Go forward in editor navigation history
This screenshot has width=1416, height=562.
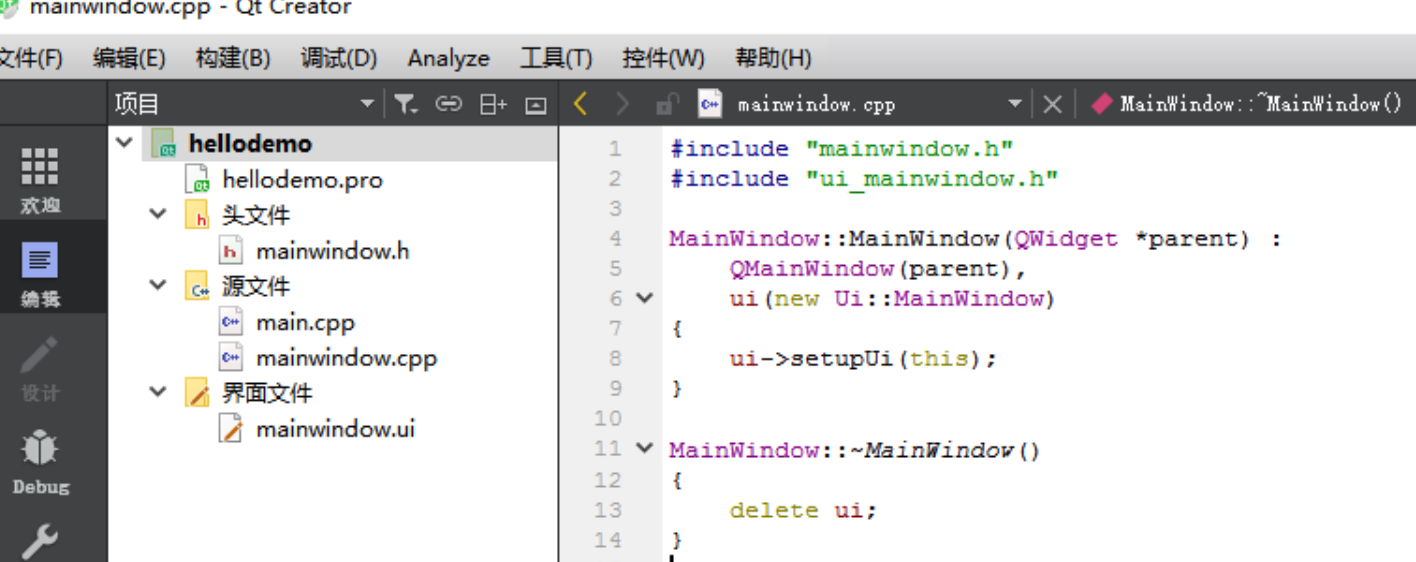click(x=622, y=104)
